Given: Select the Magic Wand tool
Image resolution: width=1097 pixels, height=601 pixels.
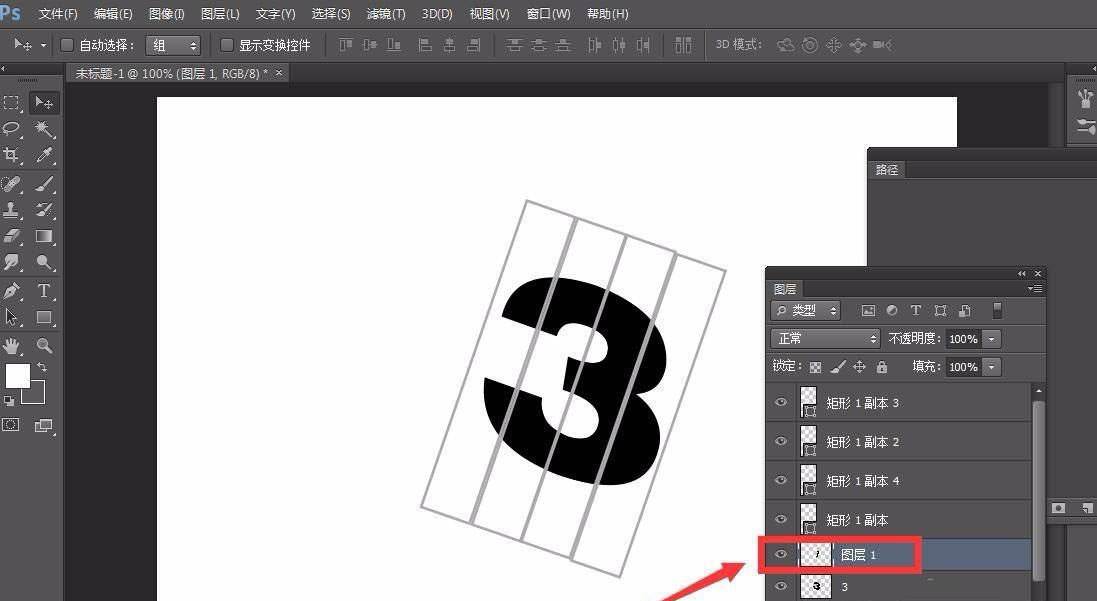Looking at the screenshot, I should coord(43,129).
